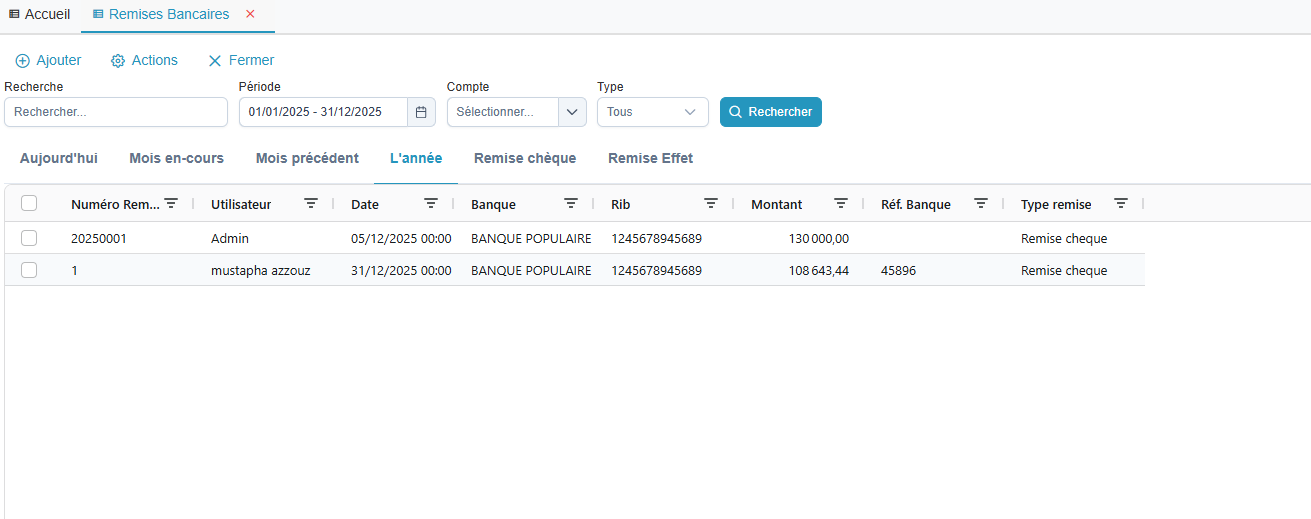Toggle the select-all checkbox in table header
Screen dimensions: 1311x519
pyautogui.click(x=29, y=204)
